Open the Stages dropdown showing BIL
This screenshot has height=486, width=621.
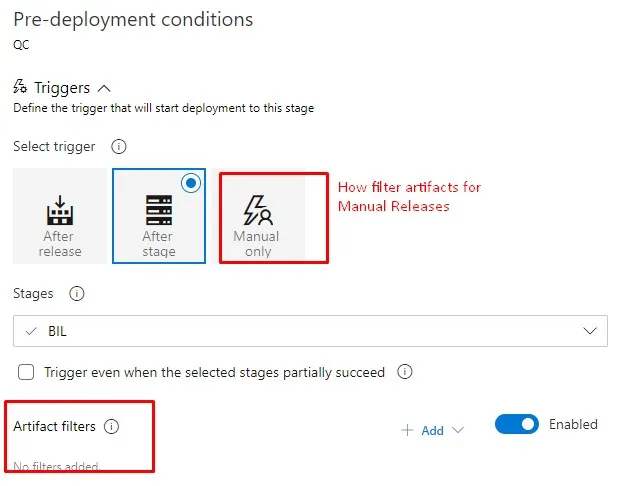(310, 330)
